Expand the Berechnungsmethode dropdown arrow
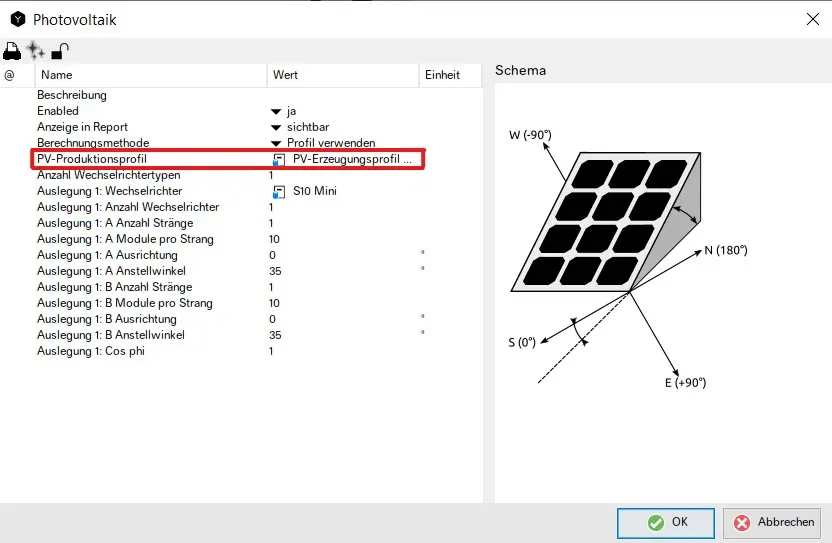 coord(276,143)
